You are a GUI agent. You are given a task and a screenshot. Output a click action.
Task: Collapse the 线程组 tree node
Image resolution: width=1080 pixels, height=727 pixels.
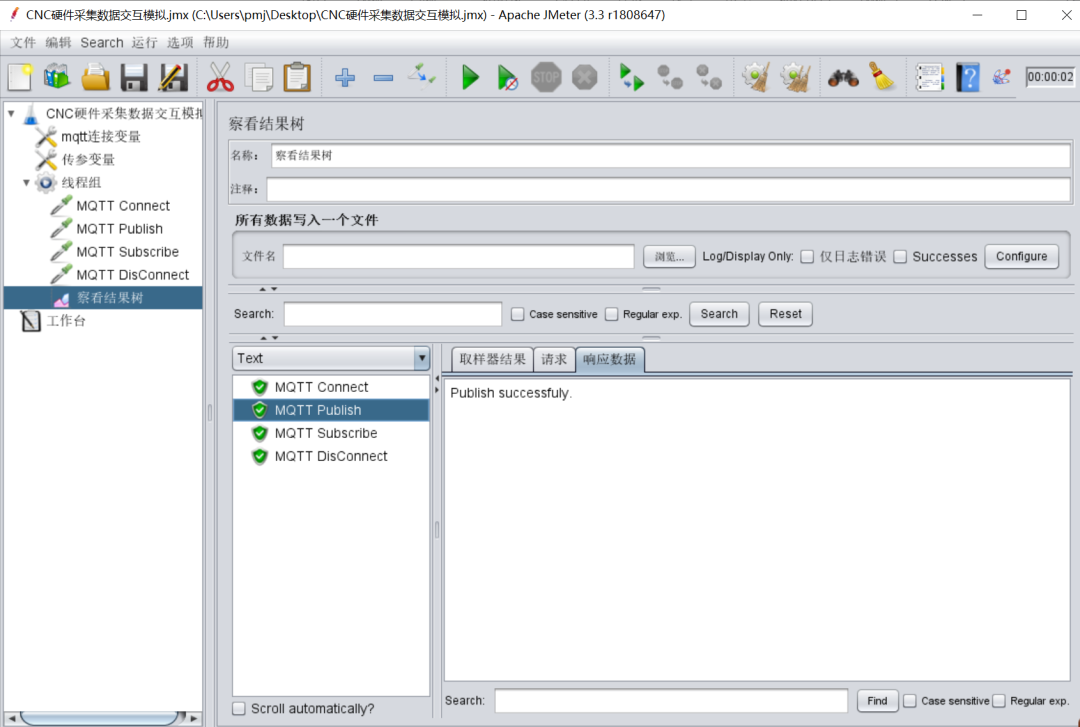pyautogui.click(x=26, y=183)
